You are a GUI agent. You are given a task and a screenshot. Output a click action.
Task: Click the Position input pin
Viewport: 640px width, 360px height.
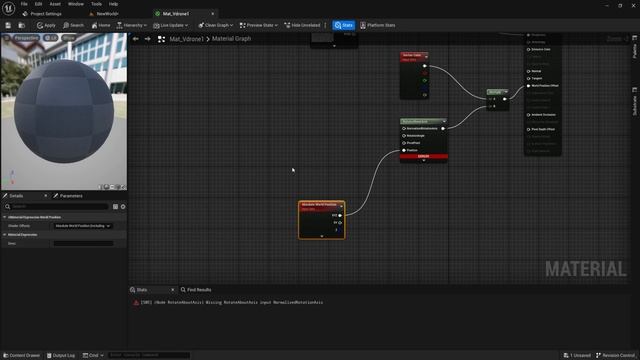coord(404,150)
